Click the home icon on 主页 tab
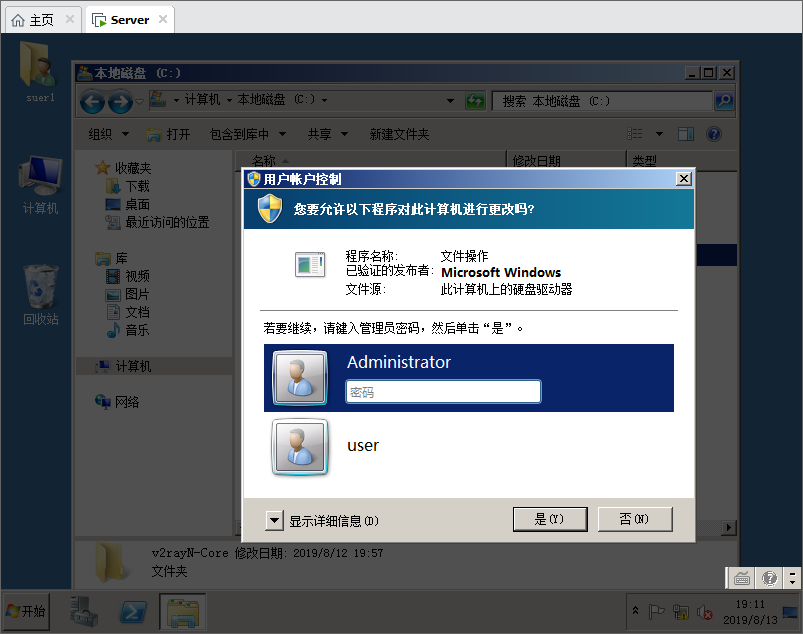Viewport: 803px width, 634px height. tap(18, 20)
